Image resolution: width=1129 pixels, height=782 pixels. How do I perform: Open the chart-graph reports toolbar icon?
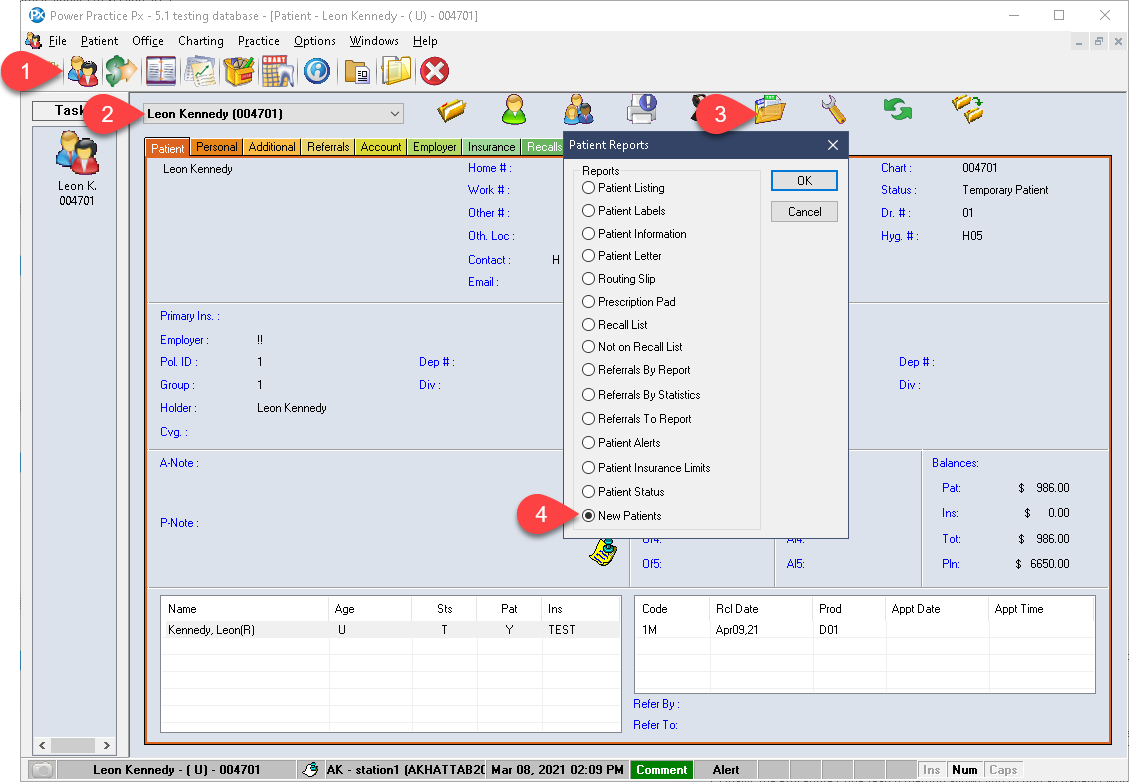pos(199,71)
